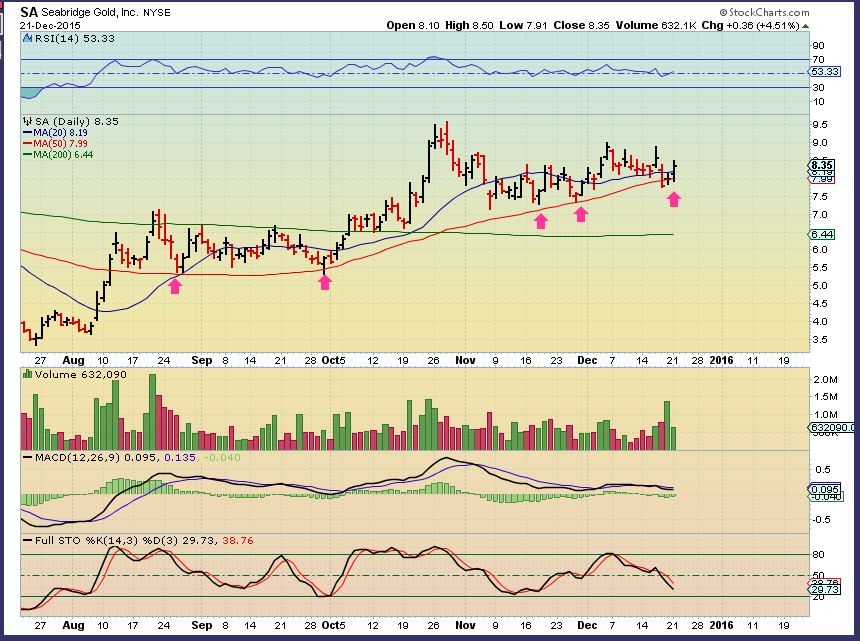Click the 632090 volume tag on right axis
Image resolution: width=860 pixels, height=641 pixels.
click(x=831, y=427)
